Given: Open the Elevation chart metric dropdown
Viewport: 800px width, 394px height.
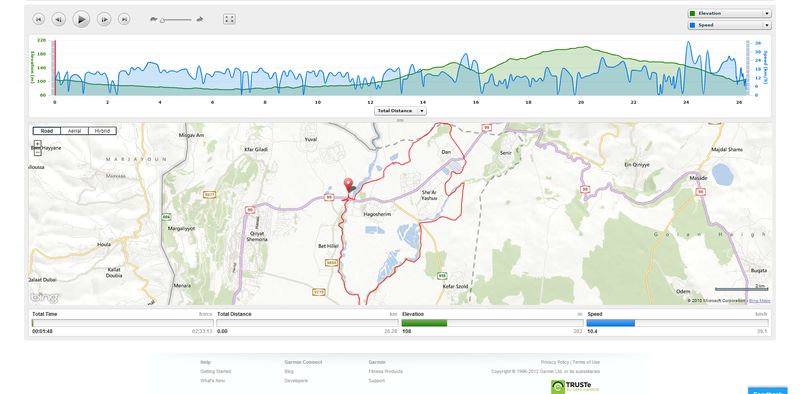Looking at the screenshot, I should pos(729,13).
